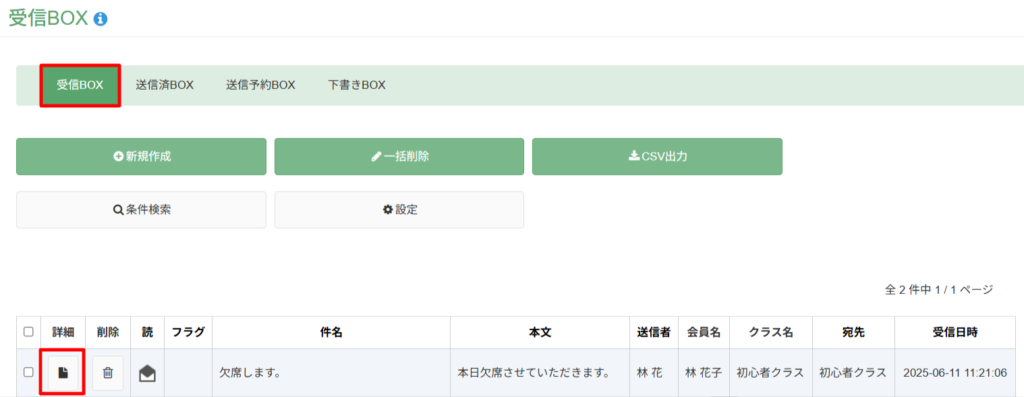Click the 一括削除 button
Image resolution: width=1024 pixels, height=397 pixels.
coord(399,157)
